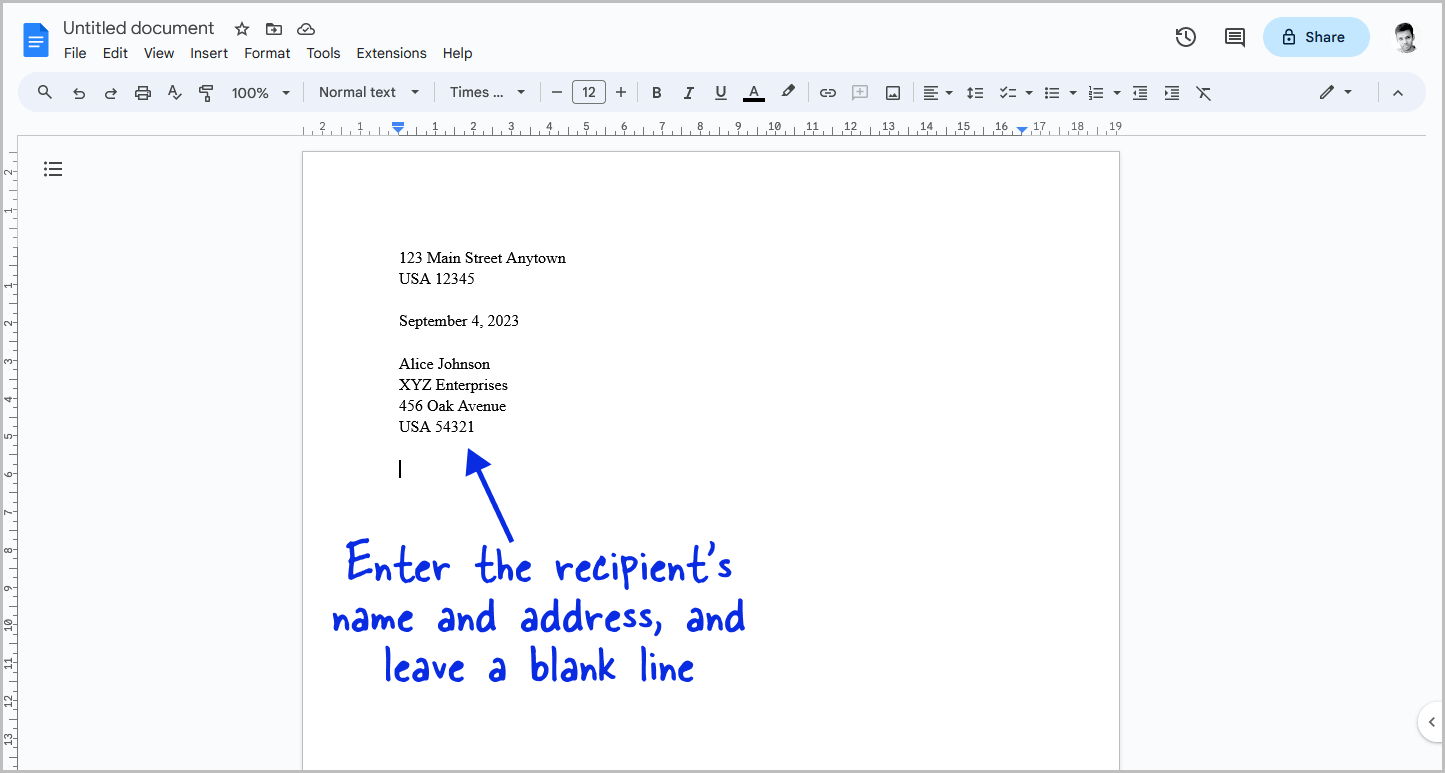Click the Share button

[x=1316, y=36]
